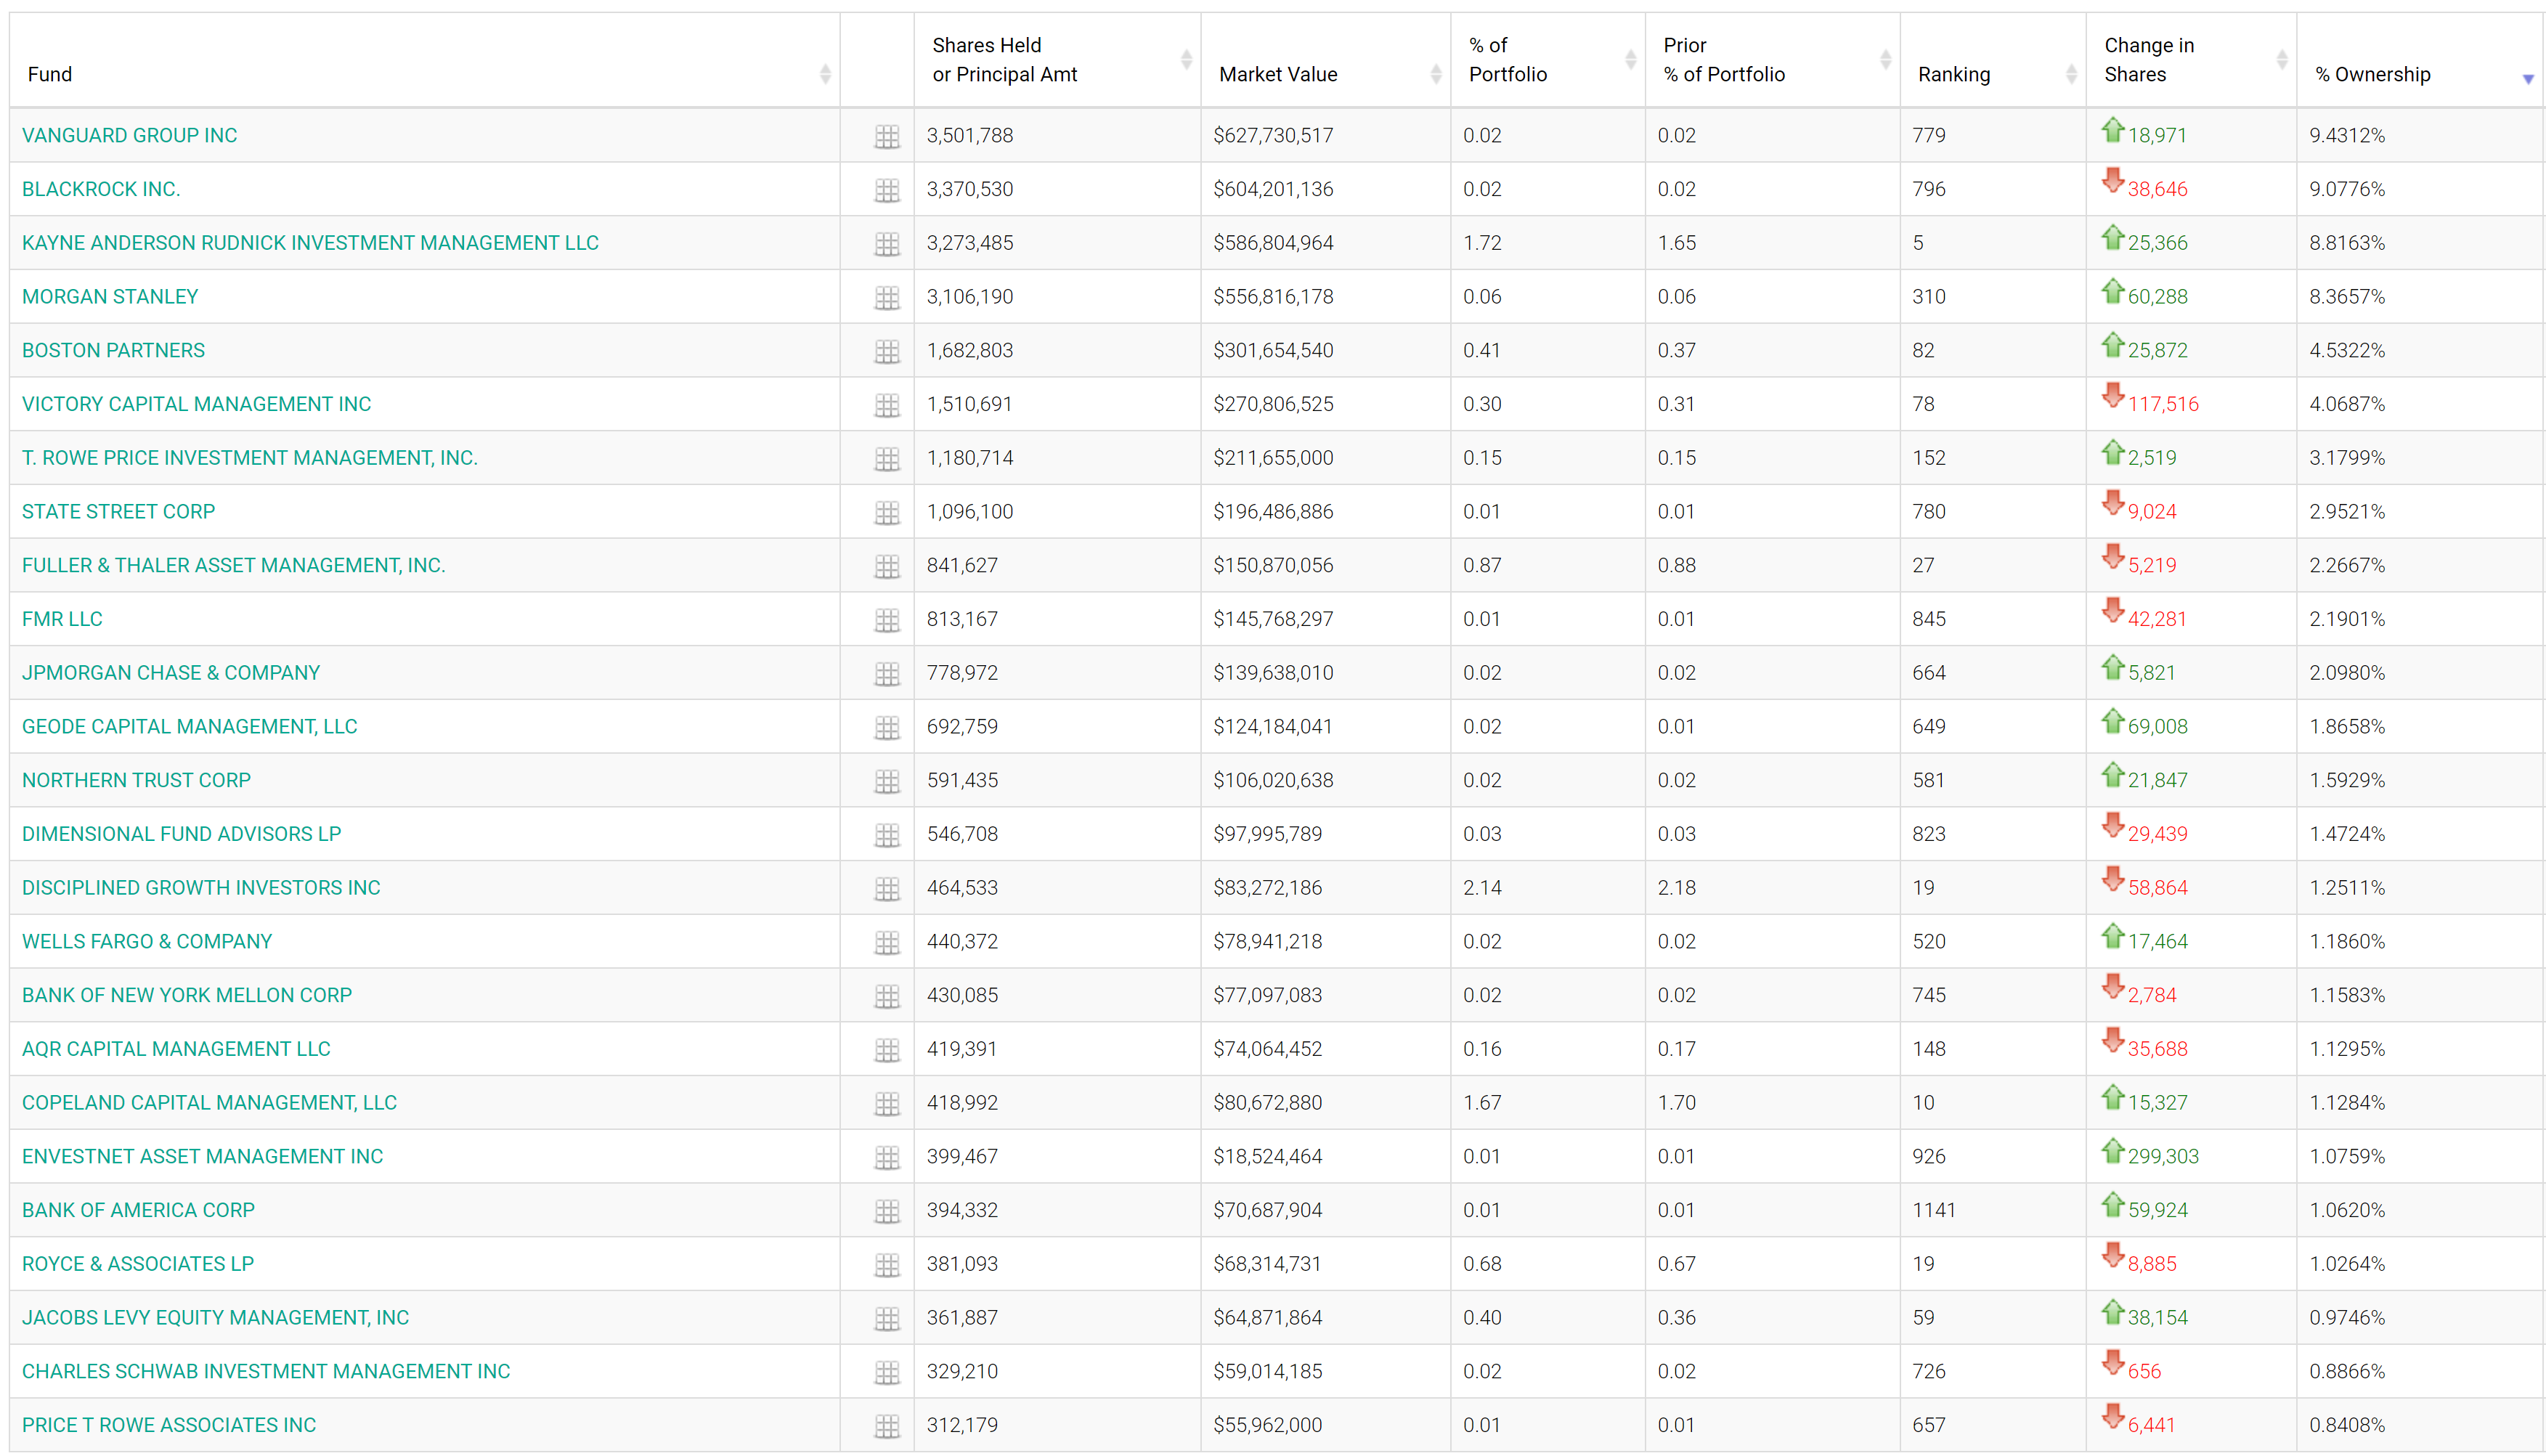Open PRICE T ROWE ASSOCIATES INC link
This screenshot has width=2546, height=1456.
[169, 1425]
